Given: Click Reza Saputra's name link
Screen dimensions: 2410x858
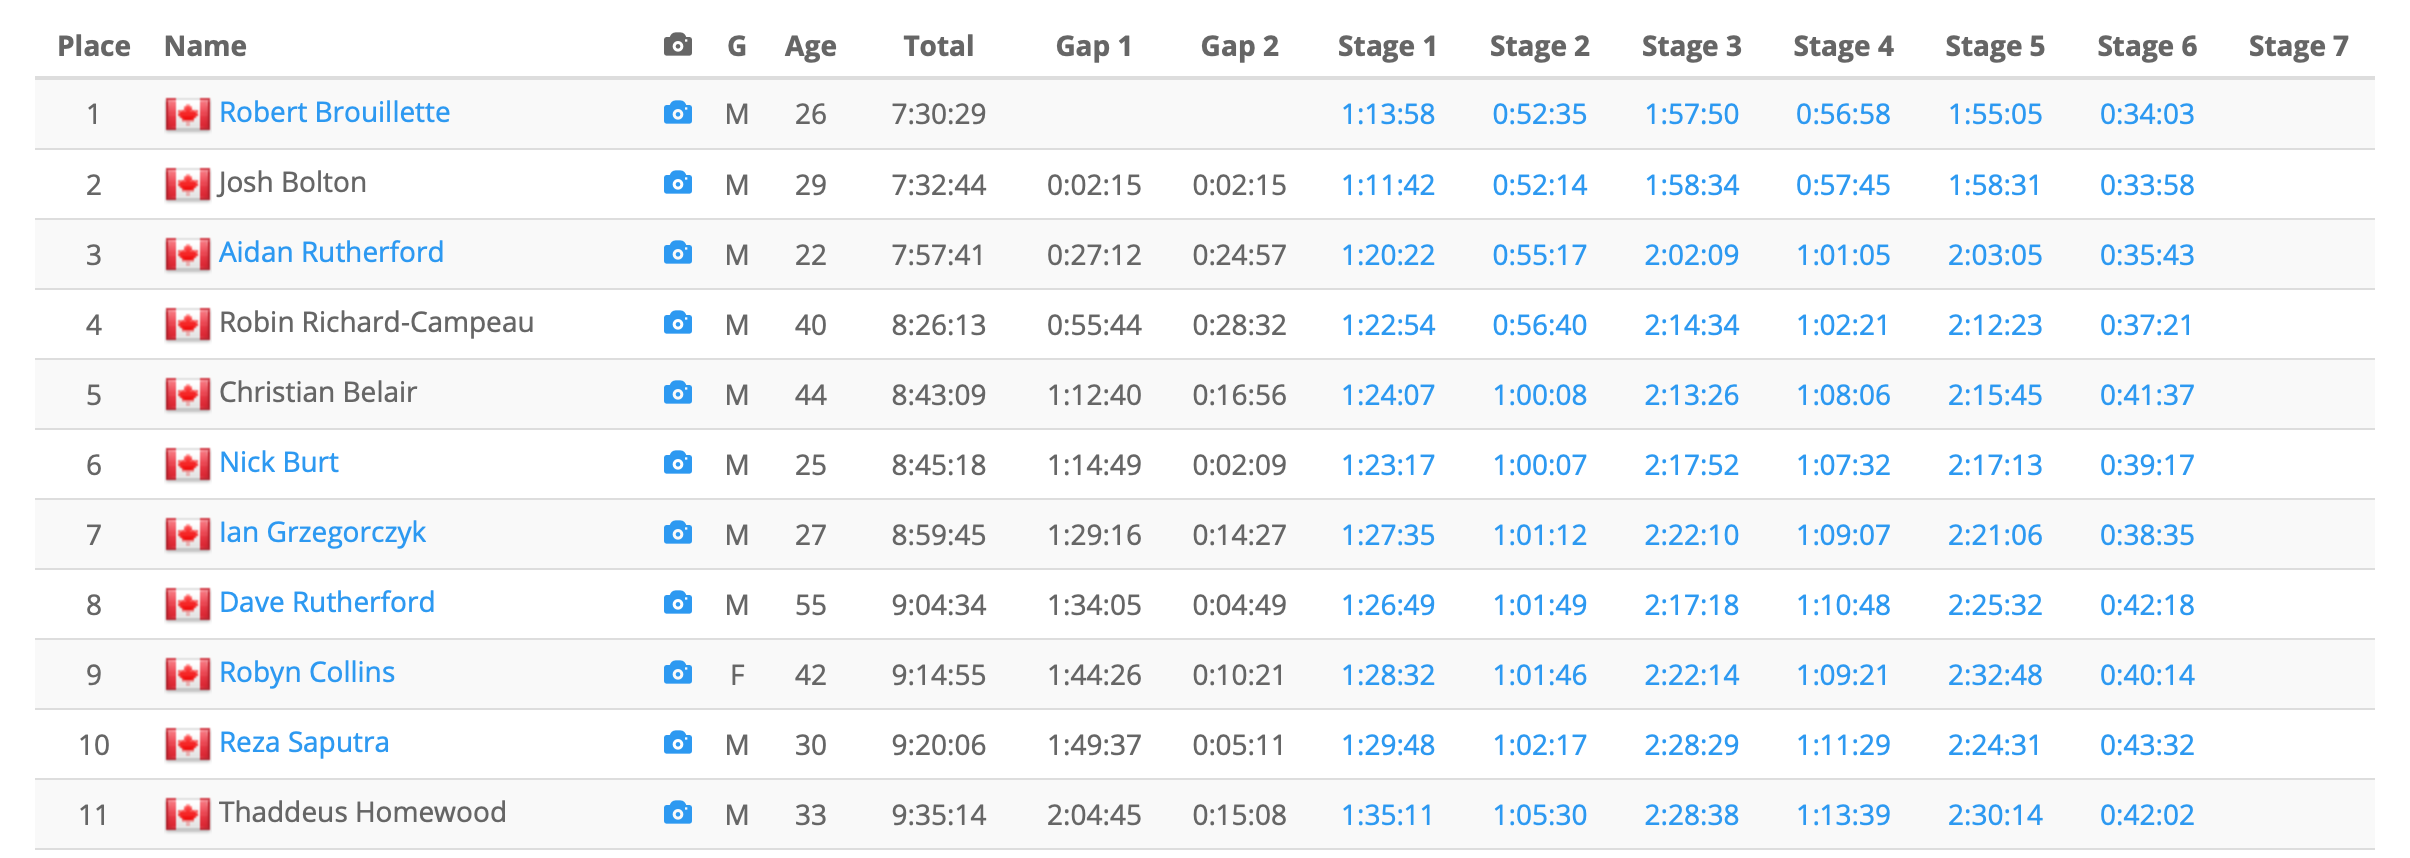Looking at the screenshot, I should click(304, 742).
